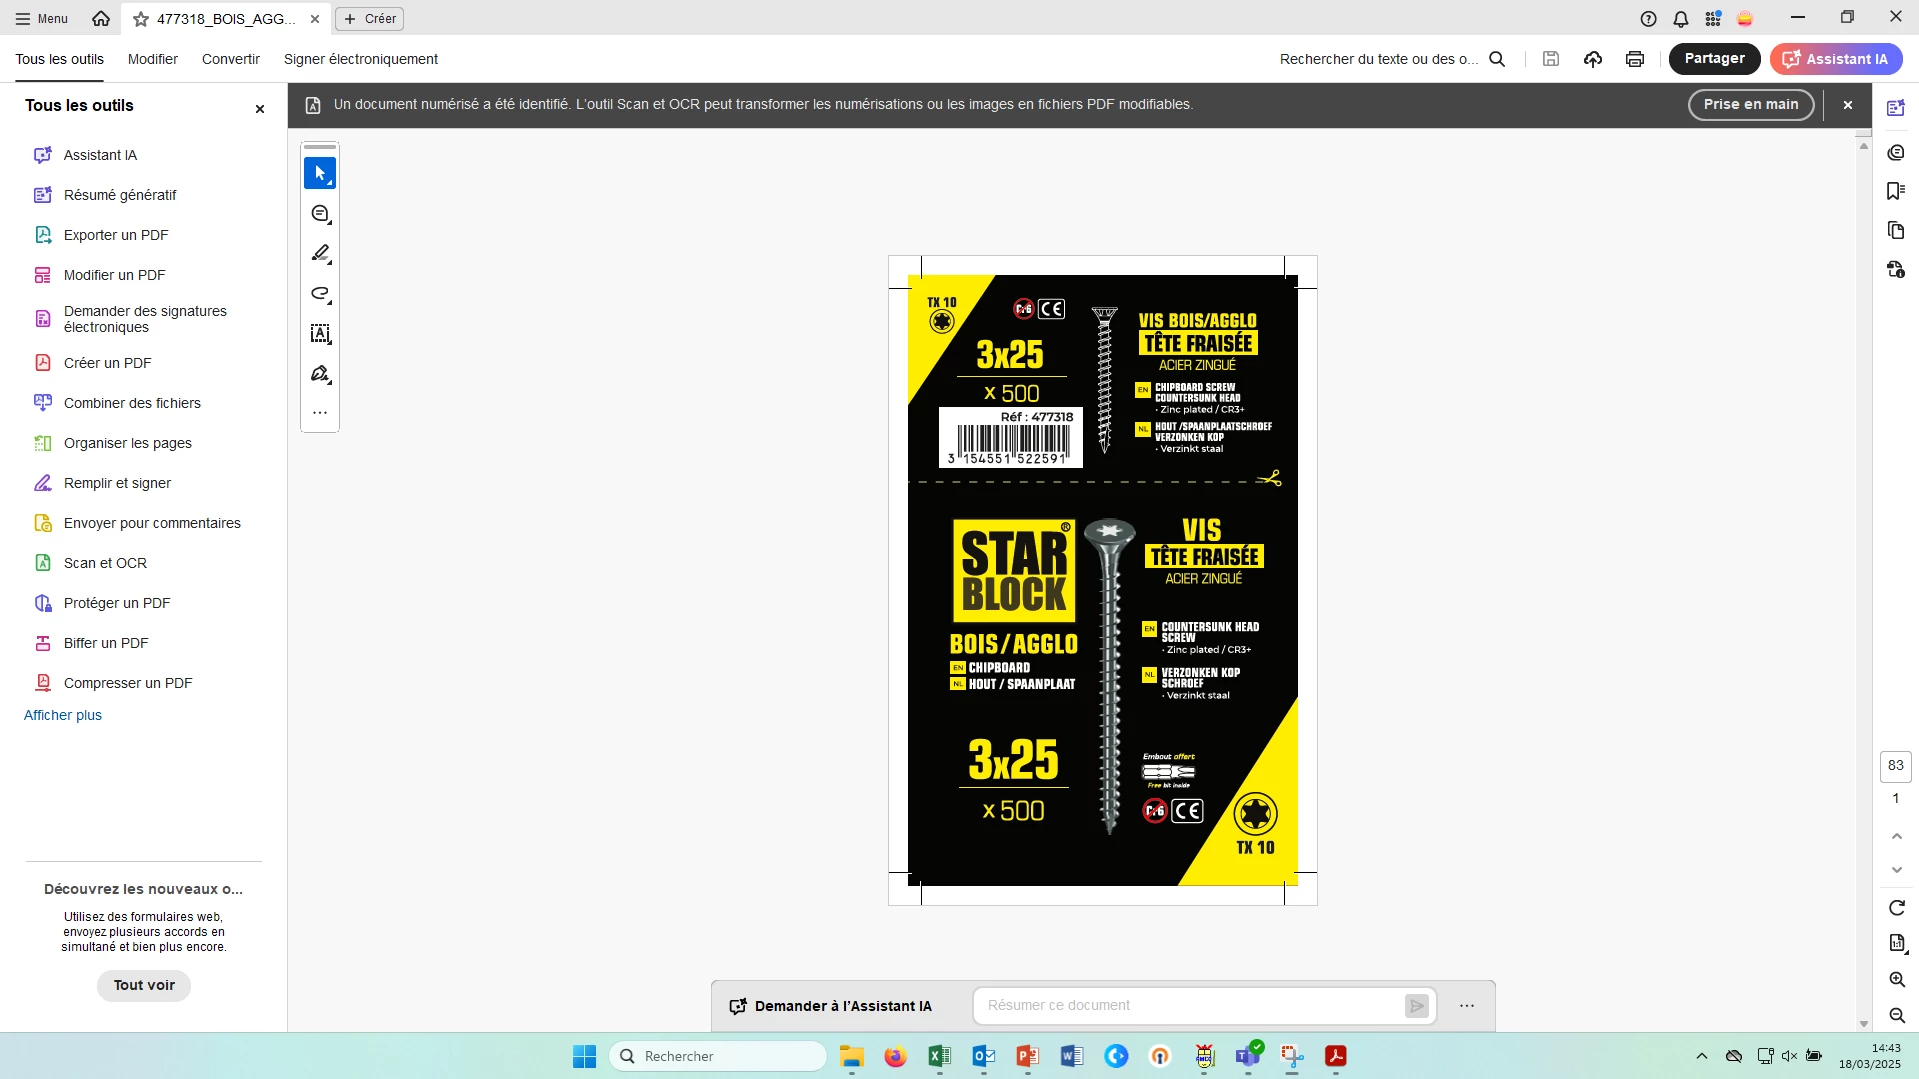This screenshot has width=1919, height=1079.
Task: Open Scan et OCR tool
Action: tap(105, 563)
